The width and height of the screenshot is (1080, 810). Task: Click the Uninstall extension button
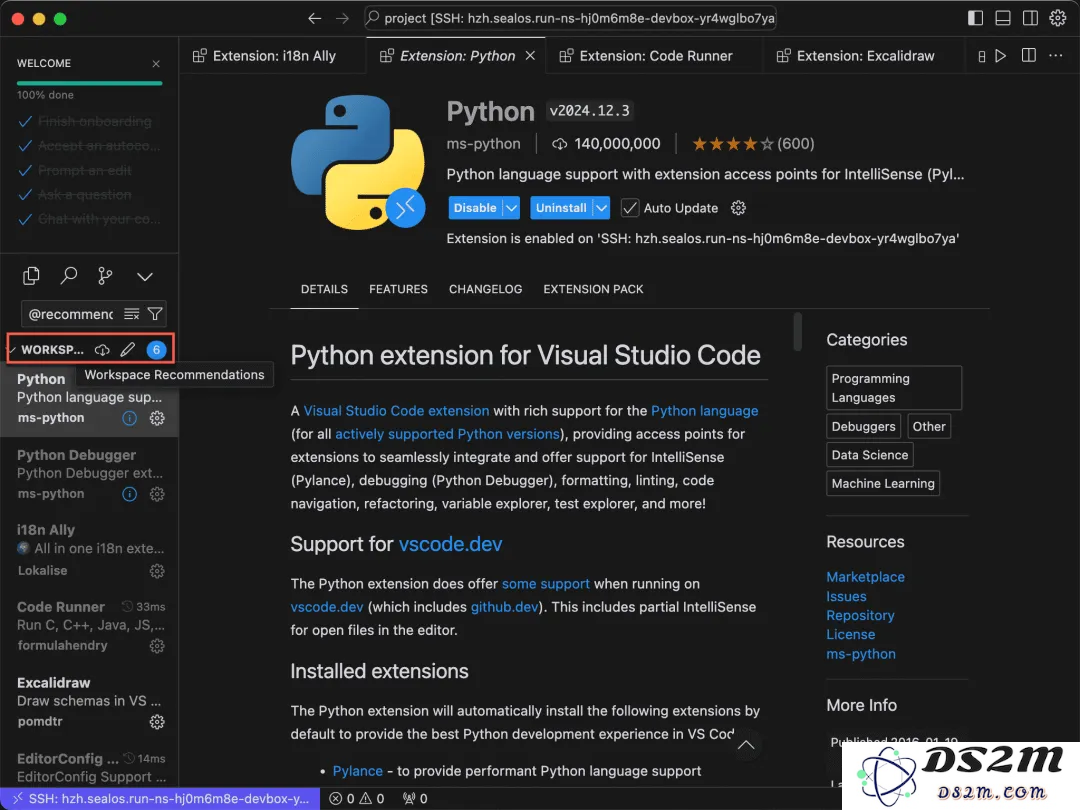[x=561, y=208]
